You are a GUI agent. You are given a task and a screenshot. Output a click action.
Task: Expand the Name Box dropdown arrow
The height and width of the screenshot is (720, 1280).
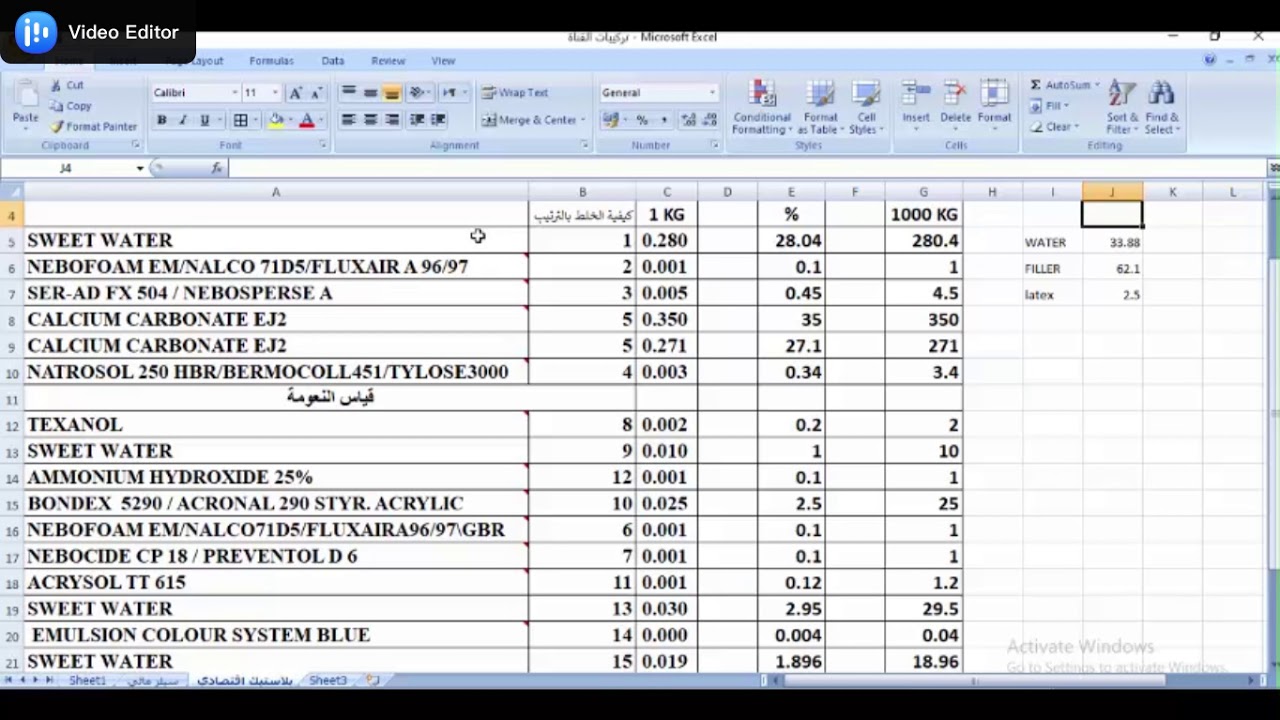140,168
